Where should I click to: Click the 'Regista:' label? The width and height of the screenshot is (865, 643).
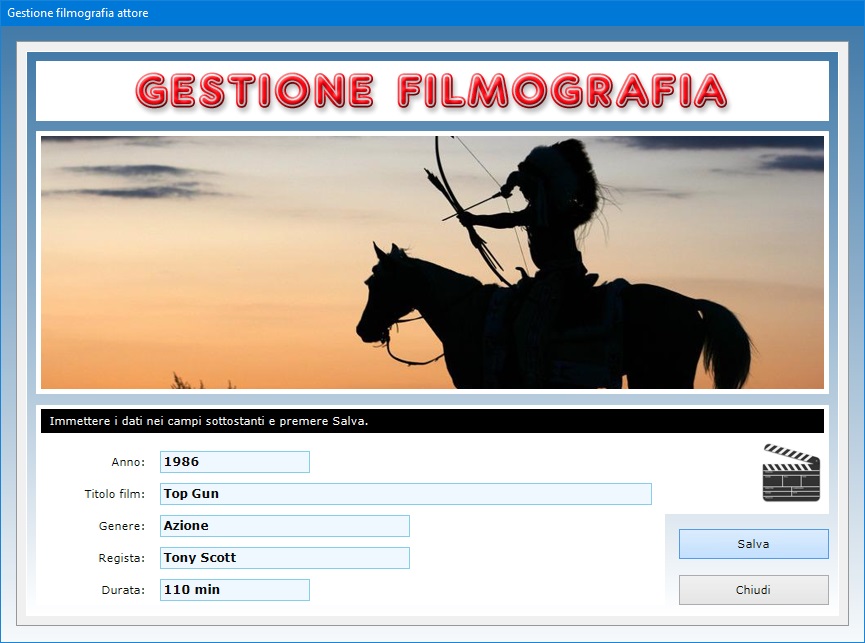pyautogui.click(x=122, y=558)
